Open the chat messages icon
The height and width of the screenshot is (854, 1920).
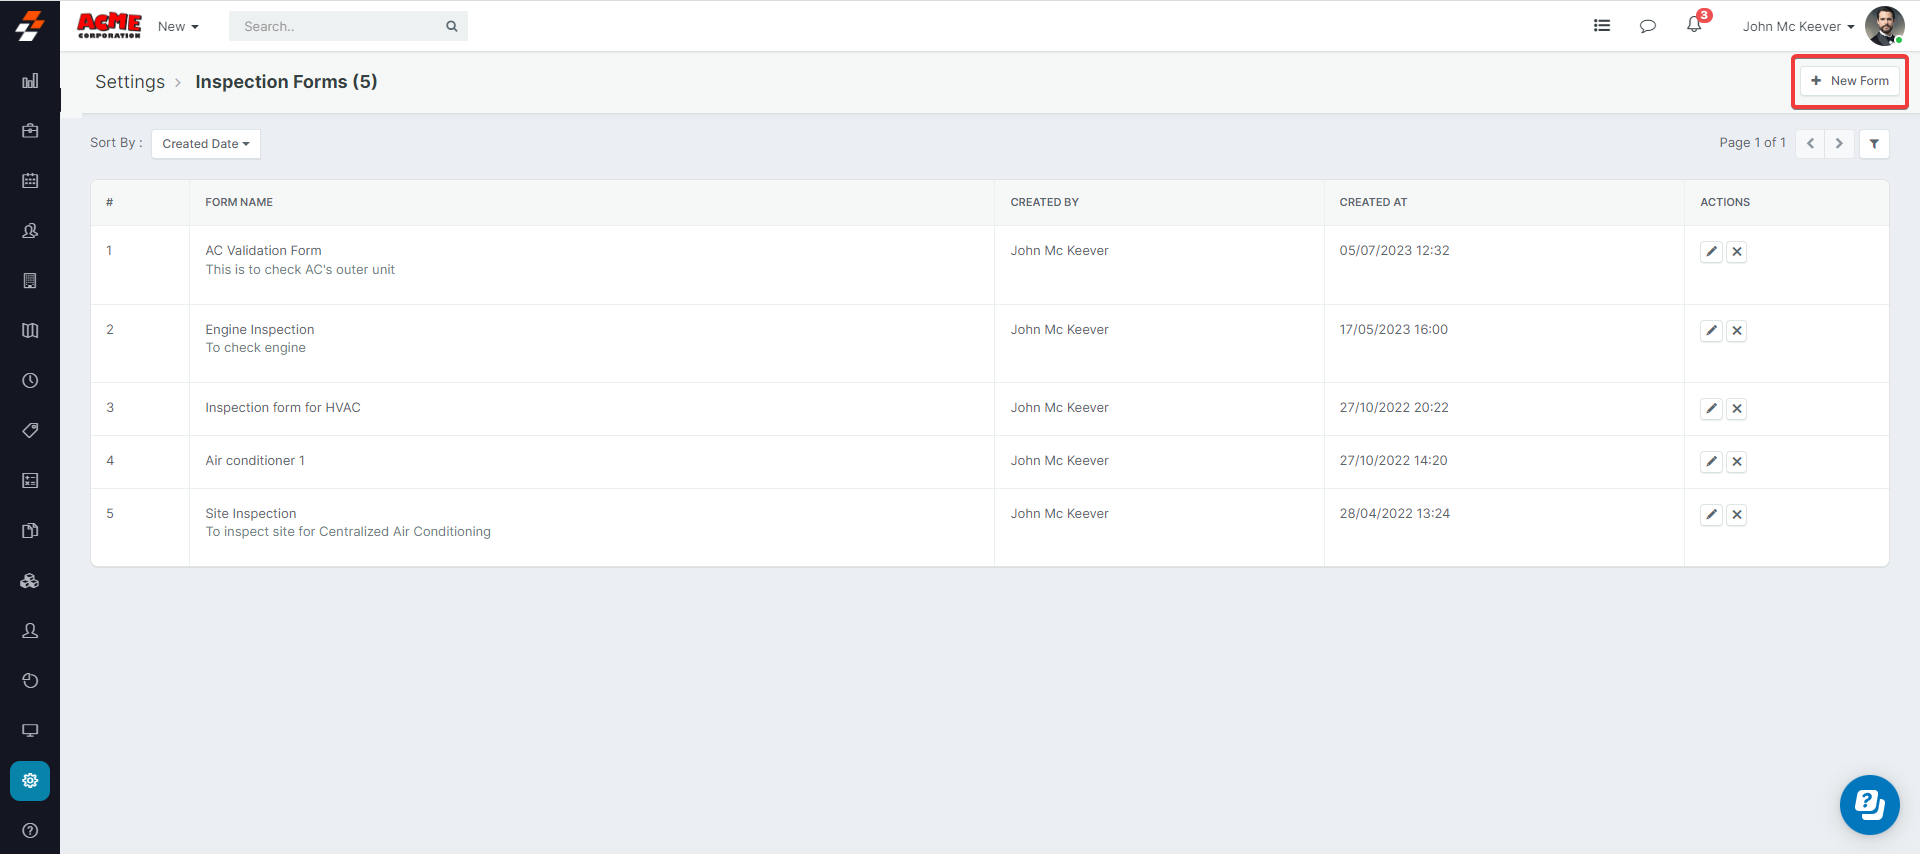click(x=1647, y=26)
